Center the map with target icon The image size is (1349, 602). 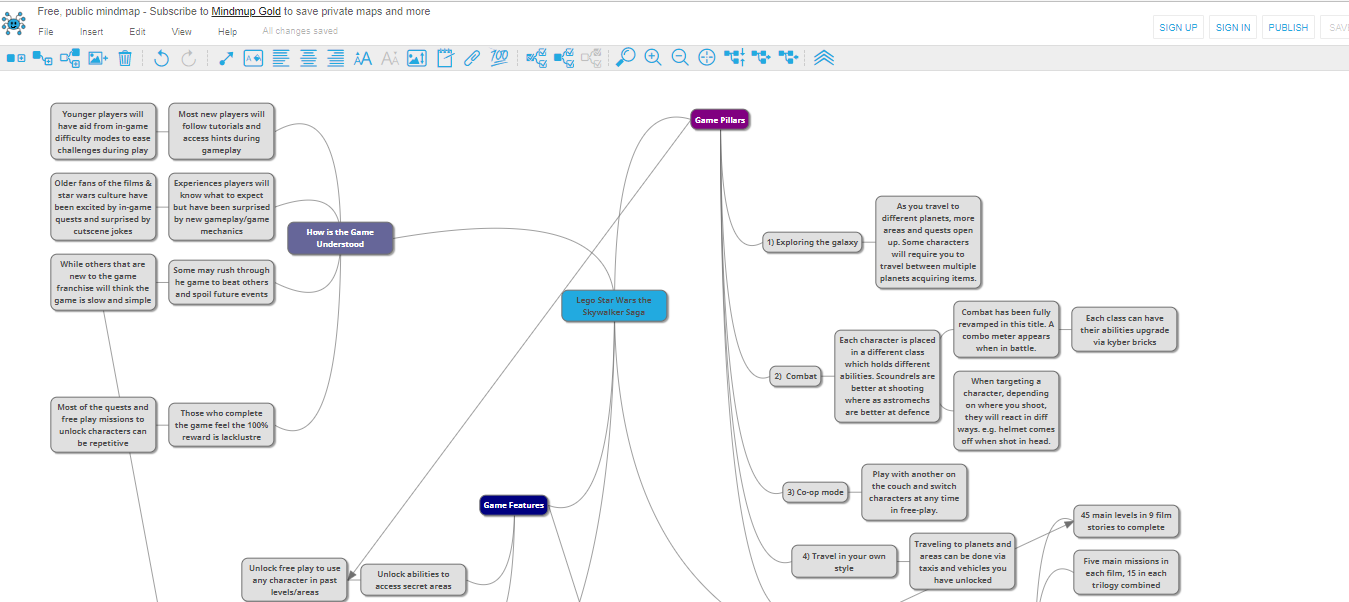pos(707,58)
